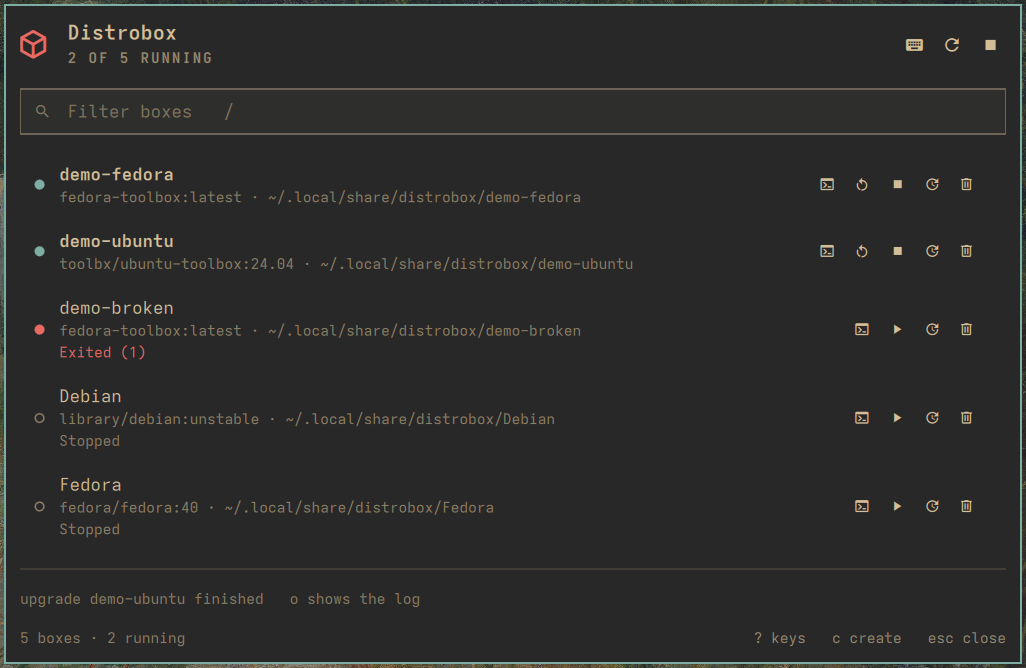Stop the demo-fedora box
Image resolution: width=1026 pixels, height=668 pixels.
coord(898,185)
